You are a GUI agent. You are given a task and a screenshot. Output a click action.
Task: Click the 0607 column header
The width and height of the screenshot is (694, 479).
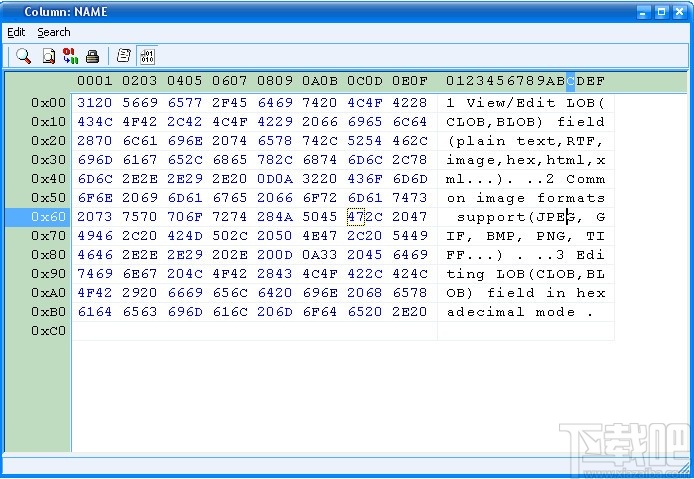coord(229,81)
